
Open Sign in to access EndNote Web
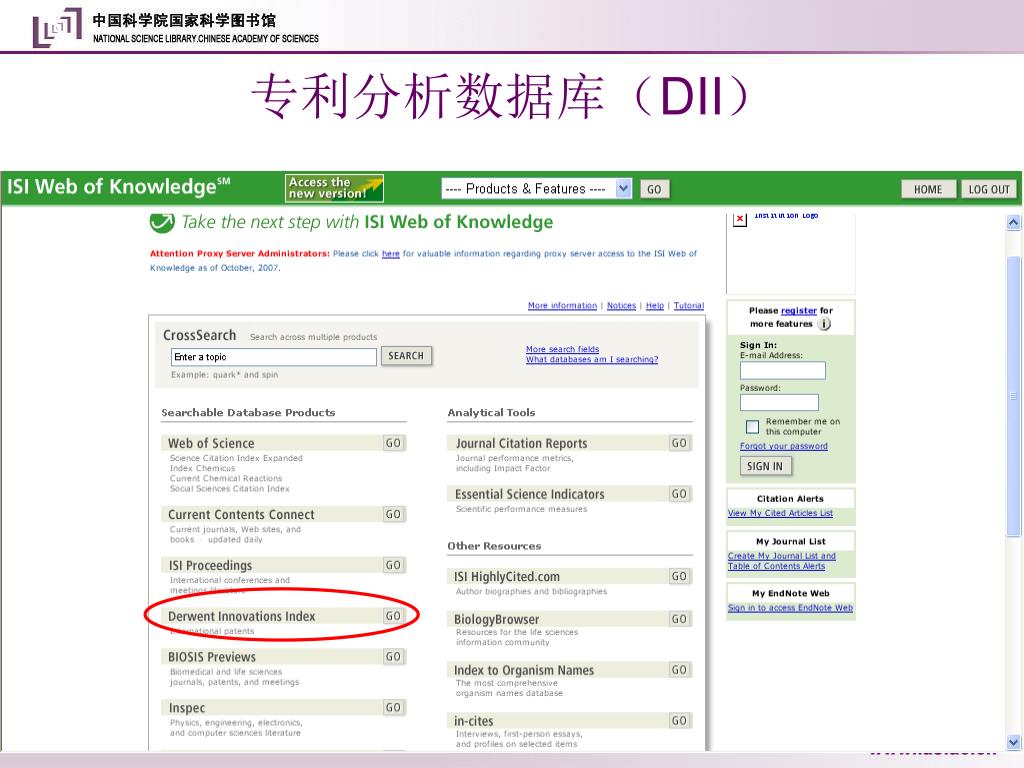point(790,608)
